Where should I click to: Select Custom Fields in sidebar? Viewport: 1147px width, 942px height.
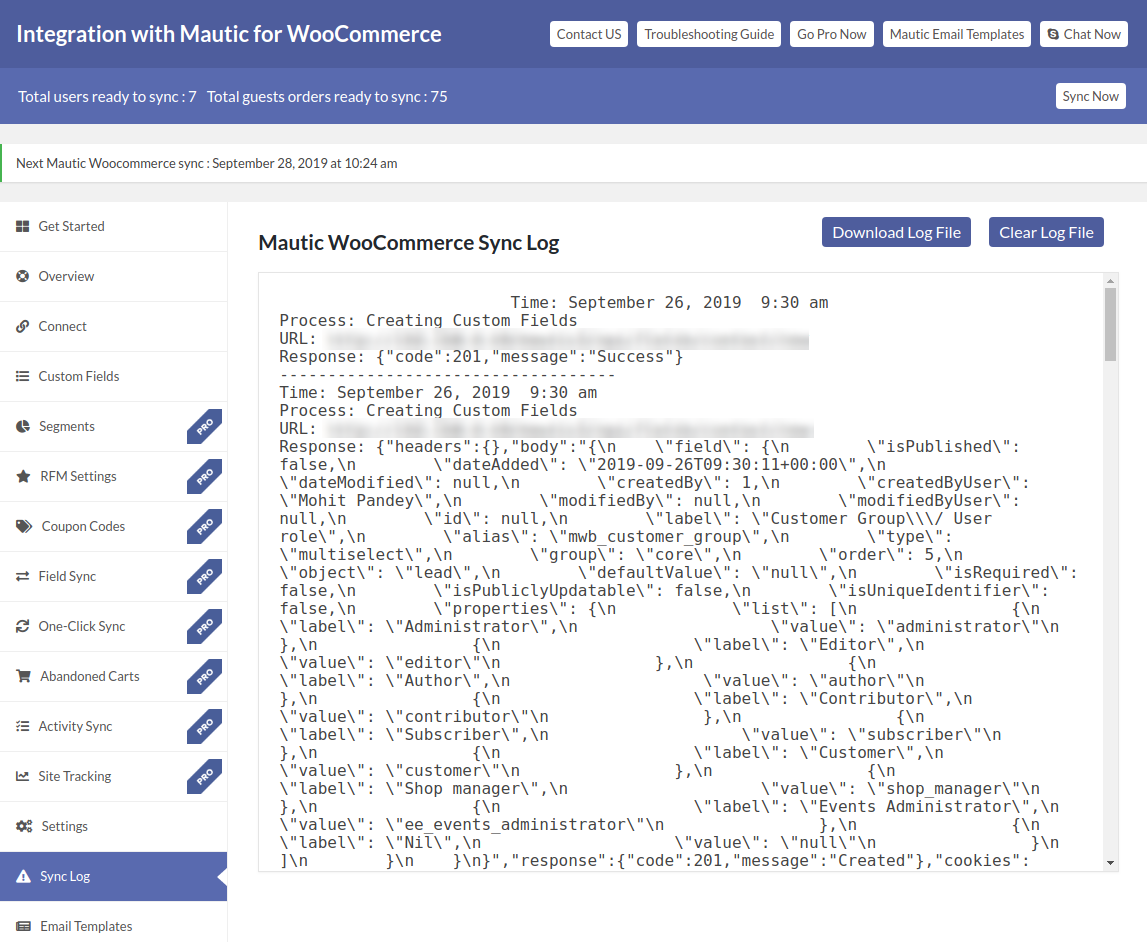click(113, 376)
